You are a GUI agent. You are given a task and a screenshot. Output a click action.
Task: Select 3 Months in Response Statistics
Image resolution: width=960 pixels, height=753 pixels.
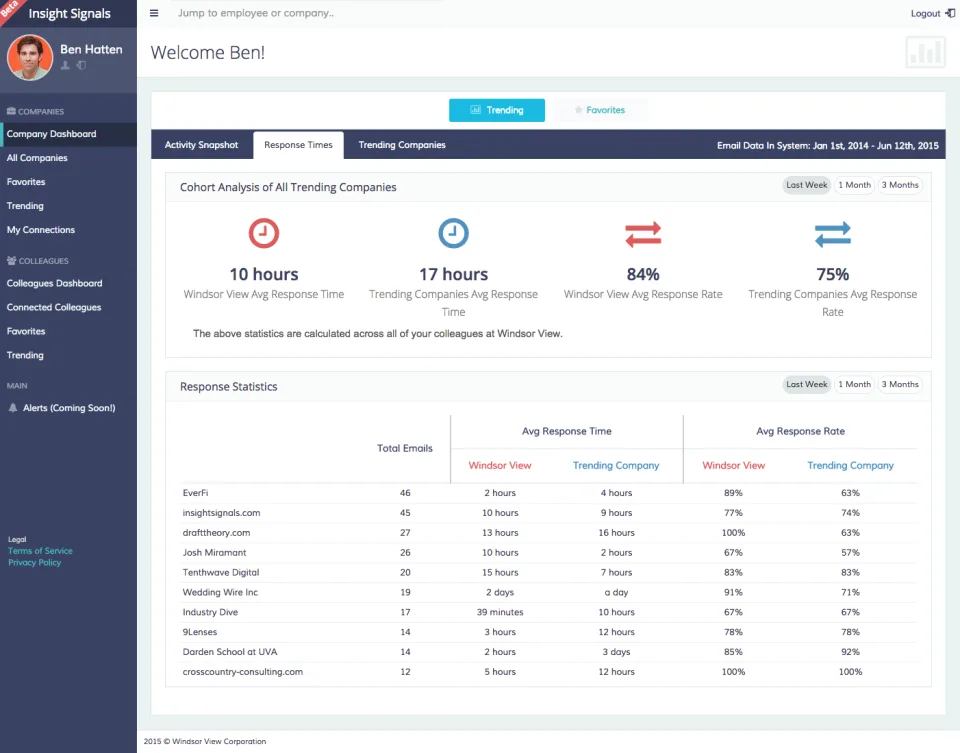[899, 384]
